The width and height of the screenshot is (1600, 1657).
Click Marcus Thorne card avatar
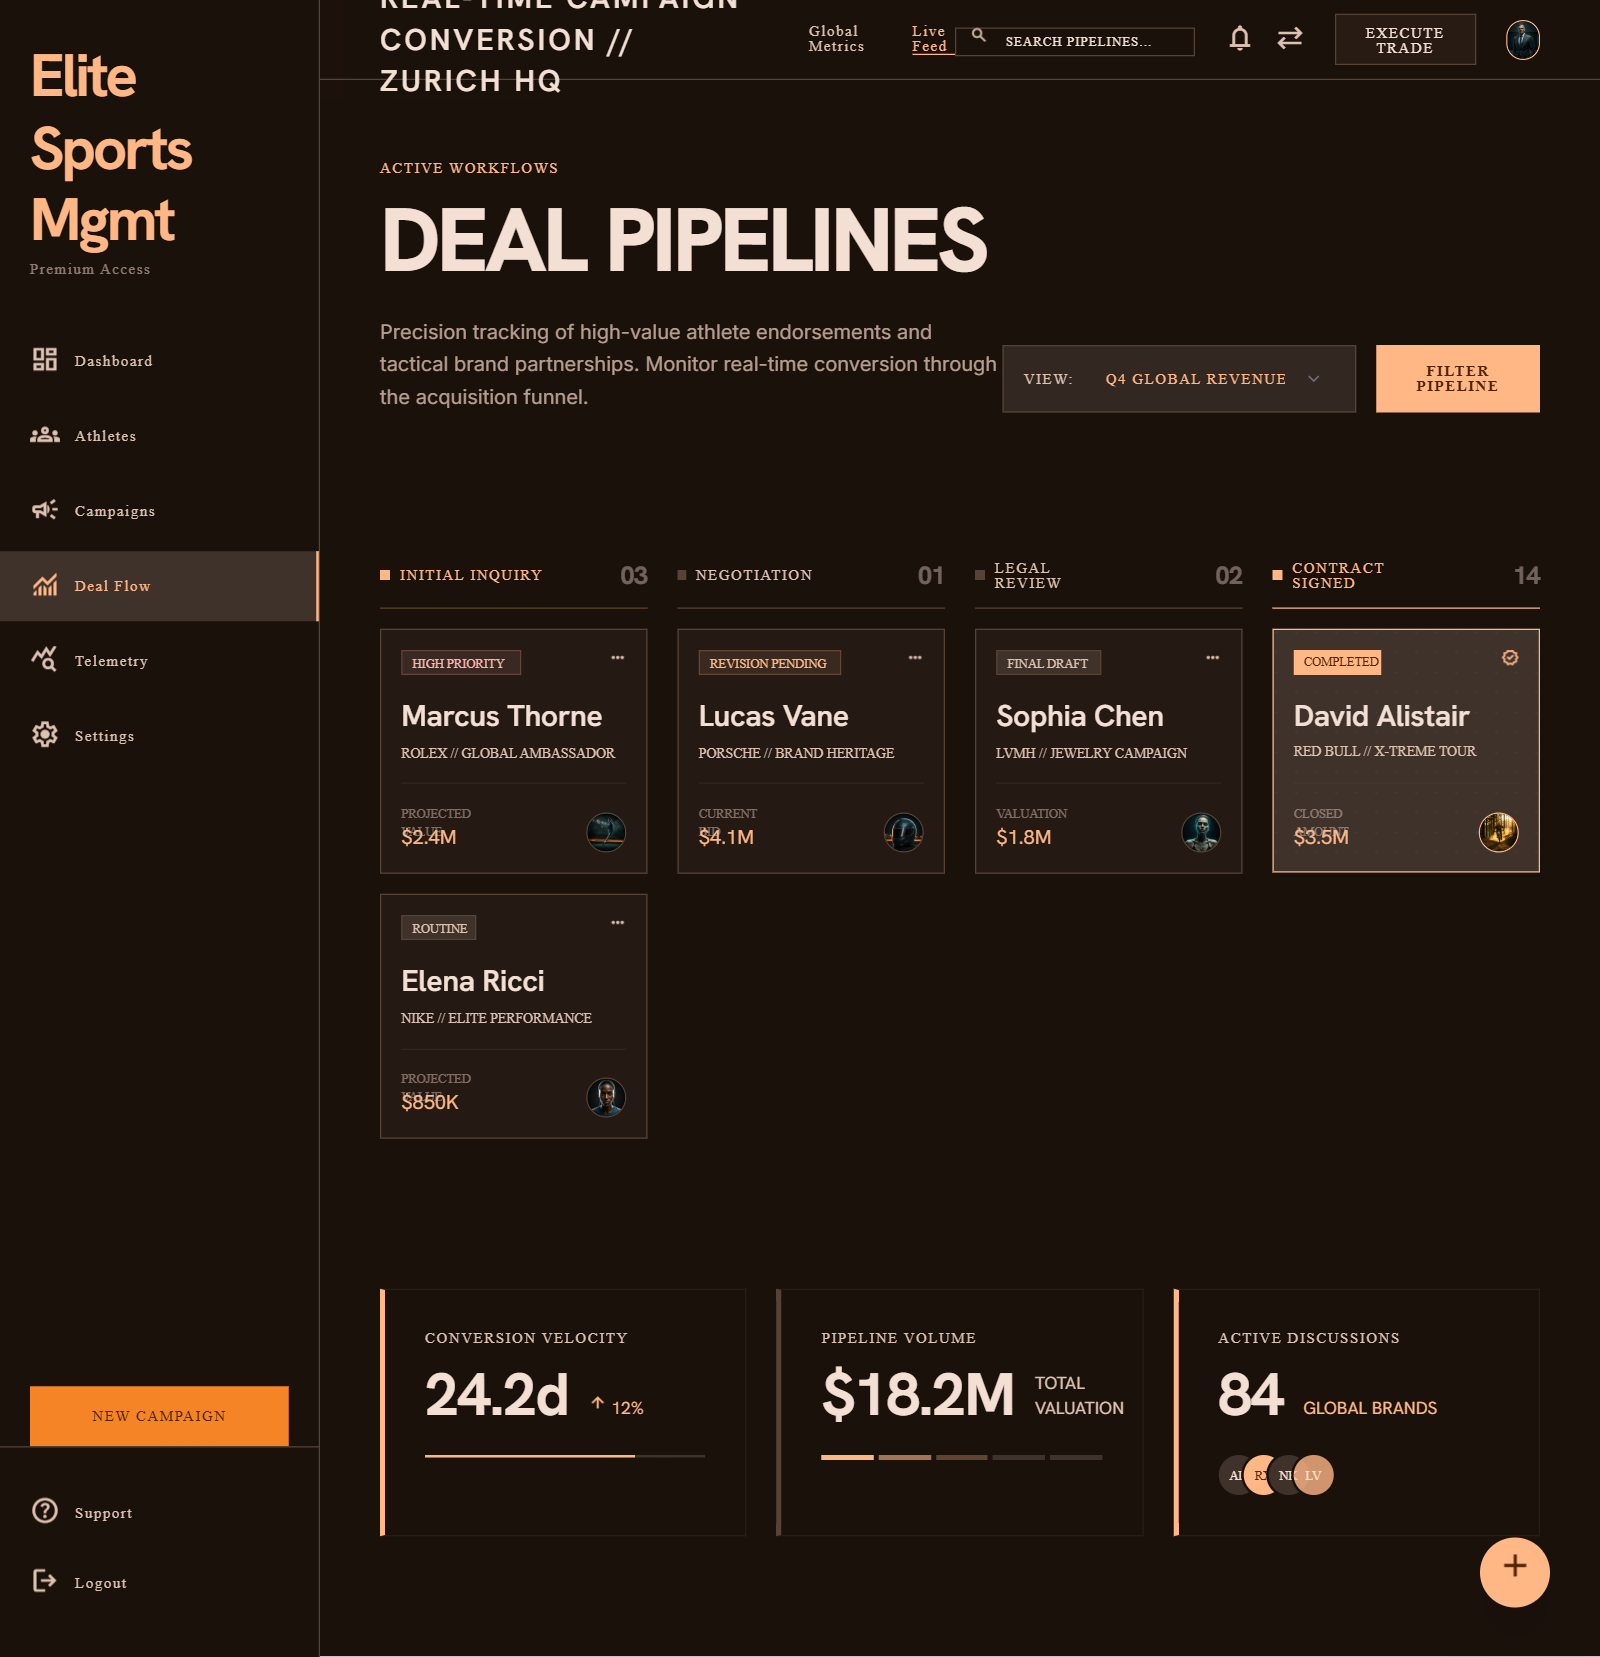(x=606, y=832)
